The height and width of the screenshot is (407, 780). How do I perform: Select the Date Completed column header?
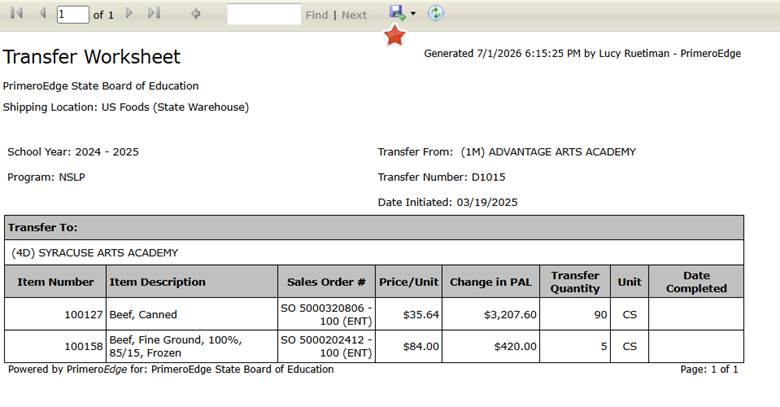(696, 282)
